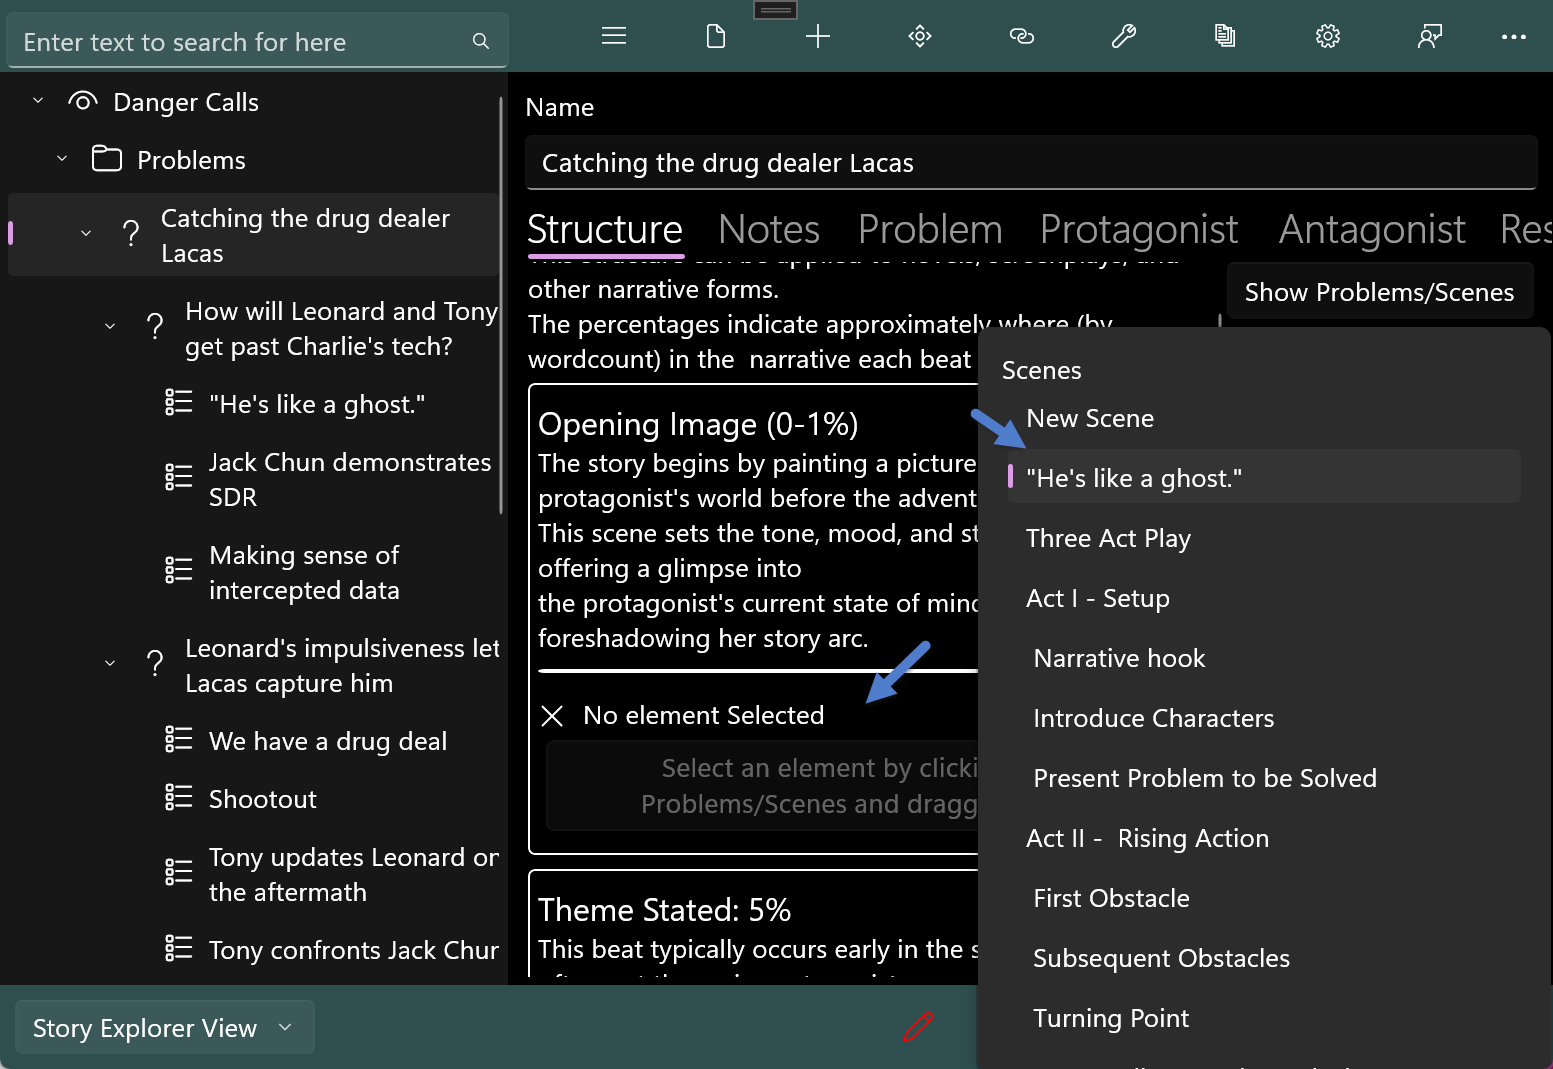Select the Shootout scene in tree
This screenshot has height=1069, width=1553.
262,799
